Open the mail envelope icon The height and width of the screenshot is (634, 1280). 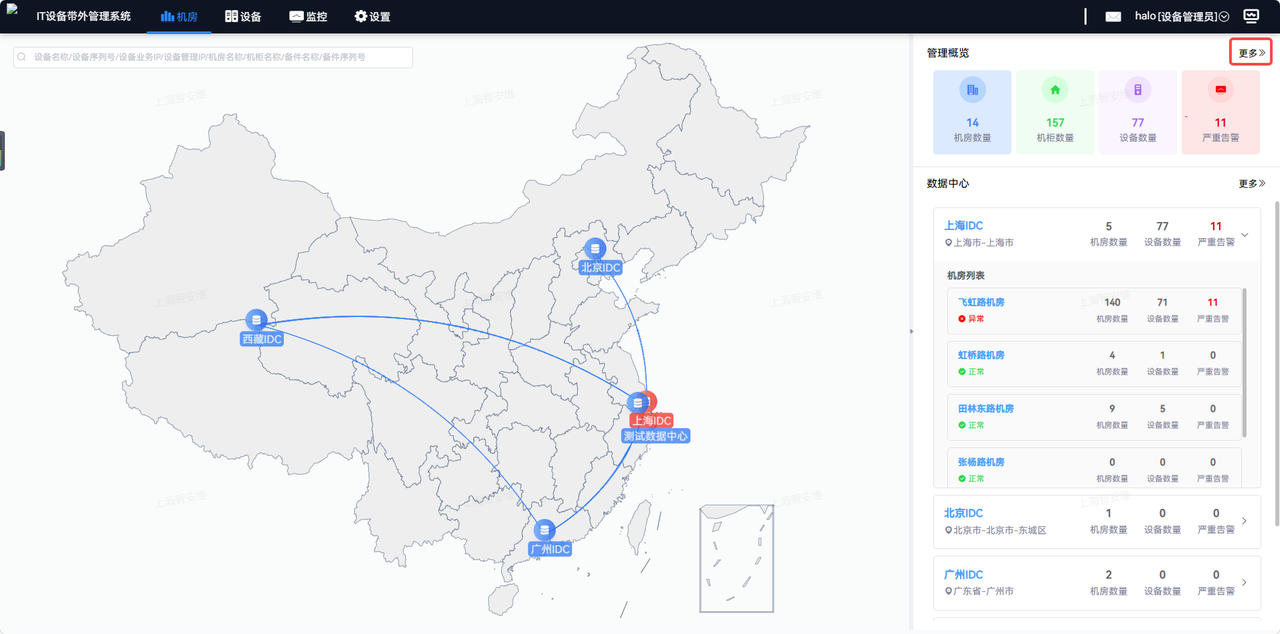(x=1113, y=16)
